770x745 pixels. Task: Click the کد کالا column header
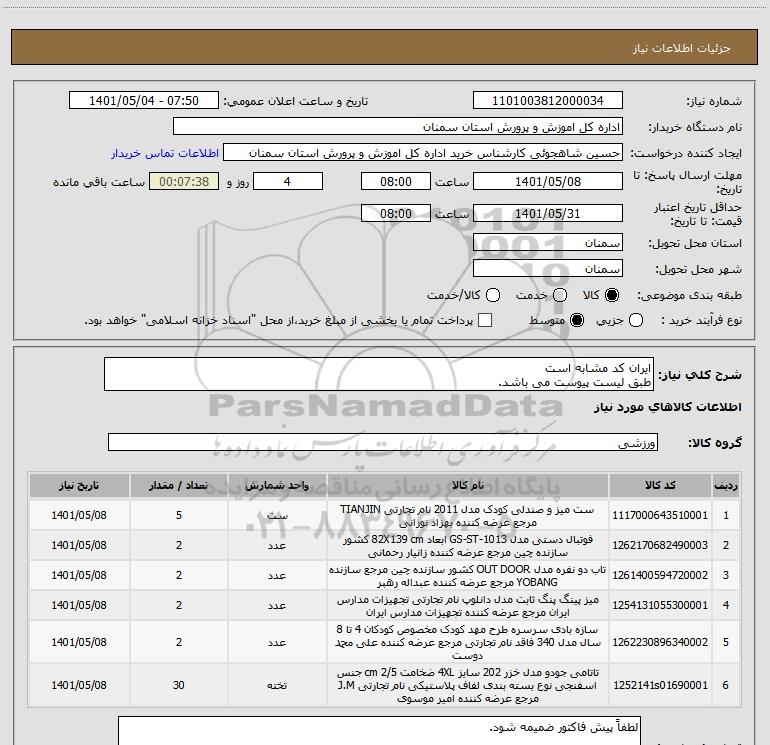click(x=660, y=486)
